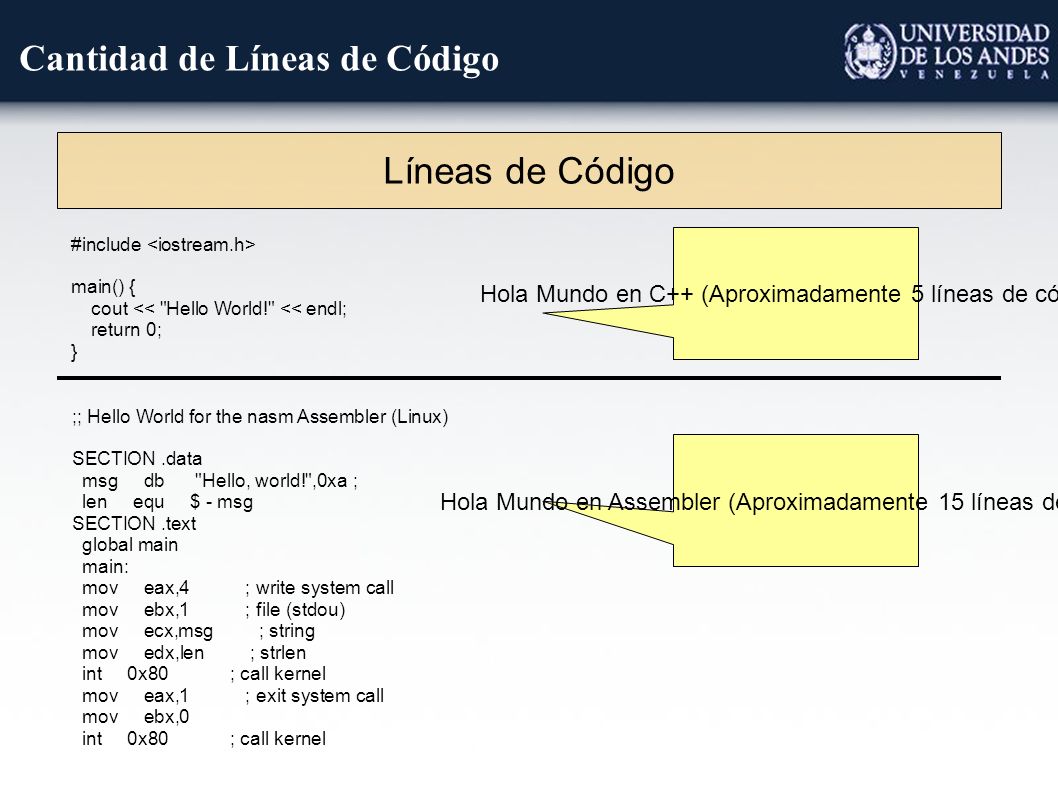Click the 'mov edx,len' instruction

(143, 653)
